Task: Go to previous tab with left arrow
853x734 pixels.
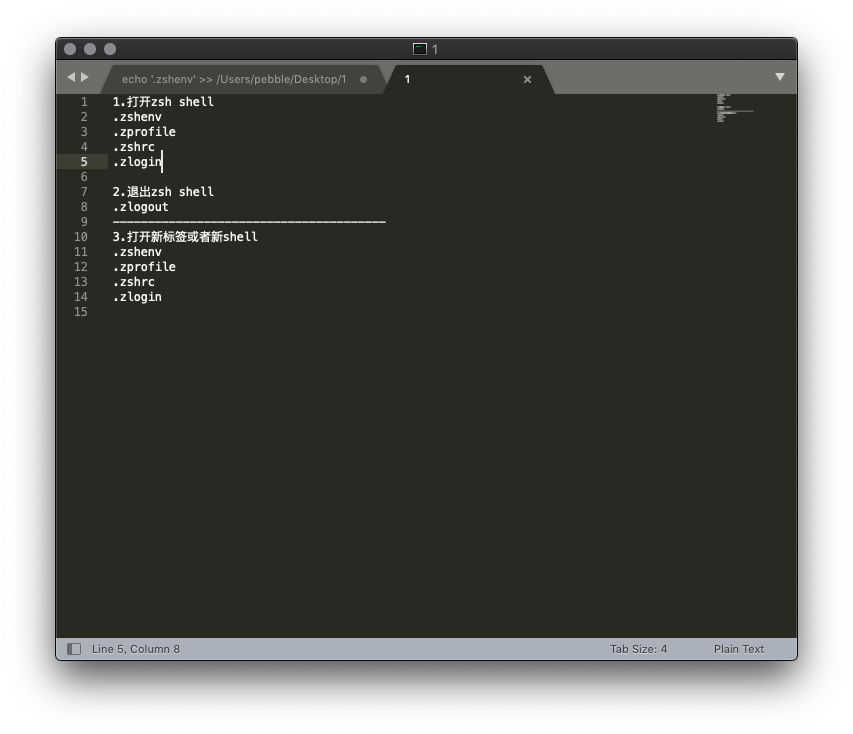Action: [71, 77]
